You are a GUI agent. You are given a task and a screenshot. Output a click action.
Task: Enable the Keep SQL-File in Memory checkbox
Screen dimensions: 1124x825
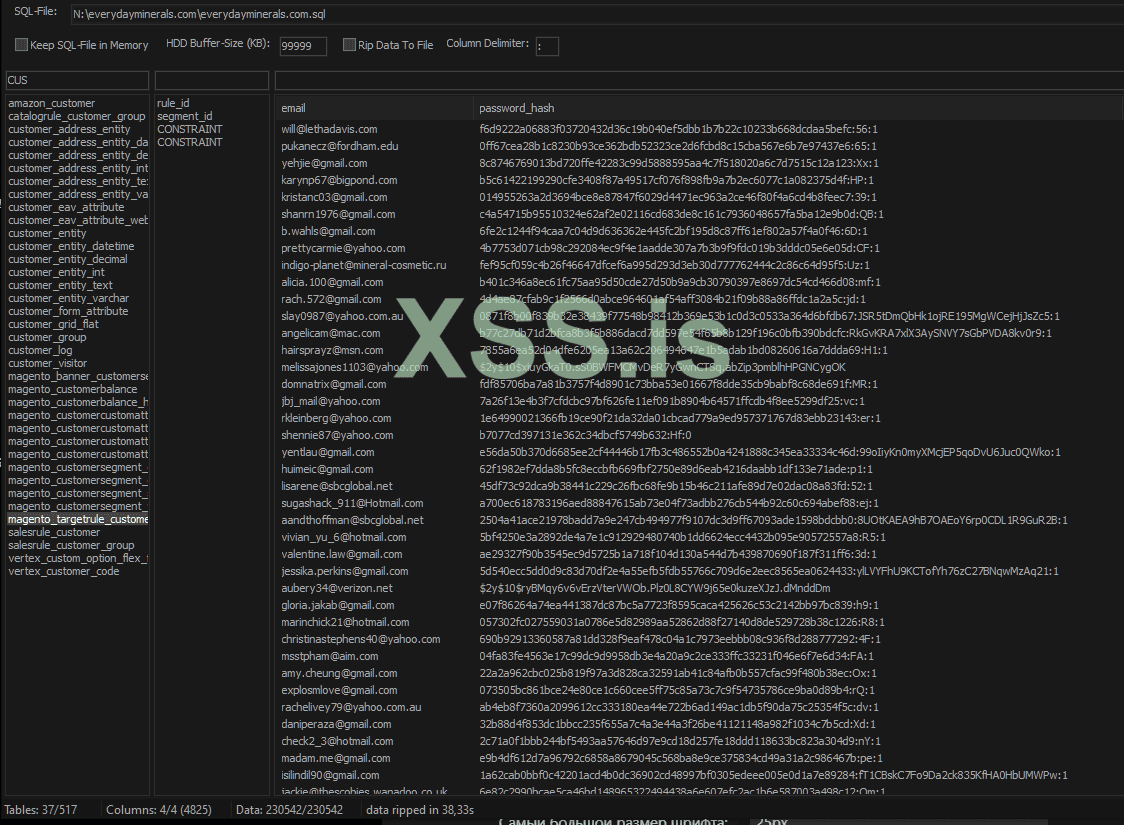coord(20,44)
